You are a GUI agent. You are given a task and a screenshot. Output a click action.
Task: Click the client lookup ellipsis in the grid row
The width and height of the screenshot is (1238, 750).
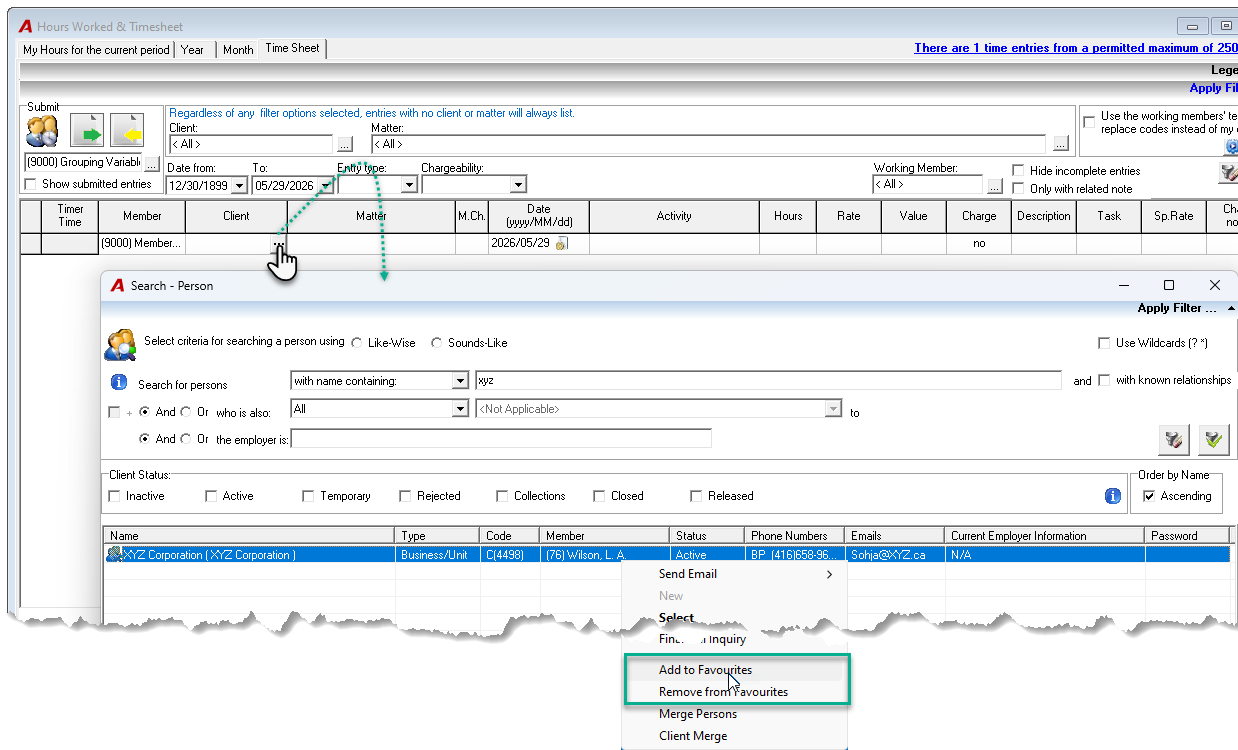click(x=279, y=244)
